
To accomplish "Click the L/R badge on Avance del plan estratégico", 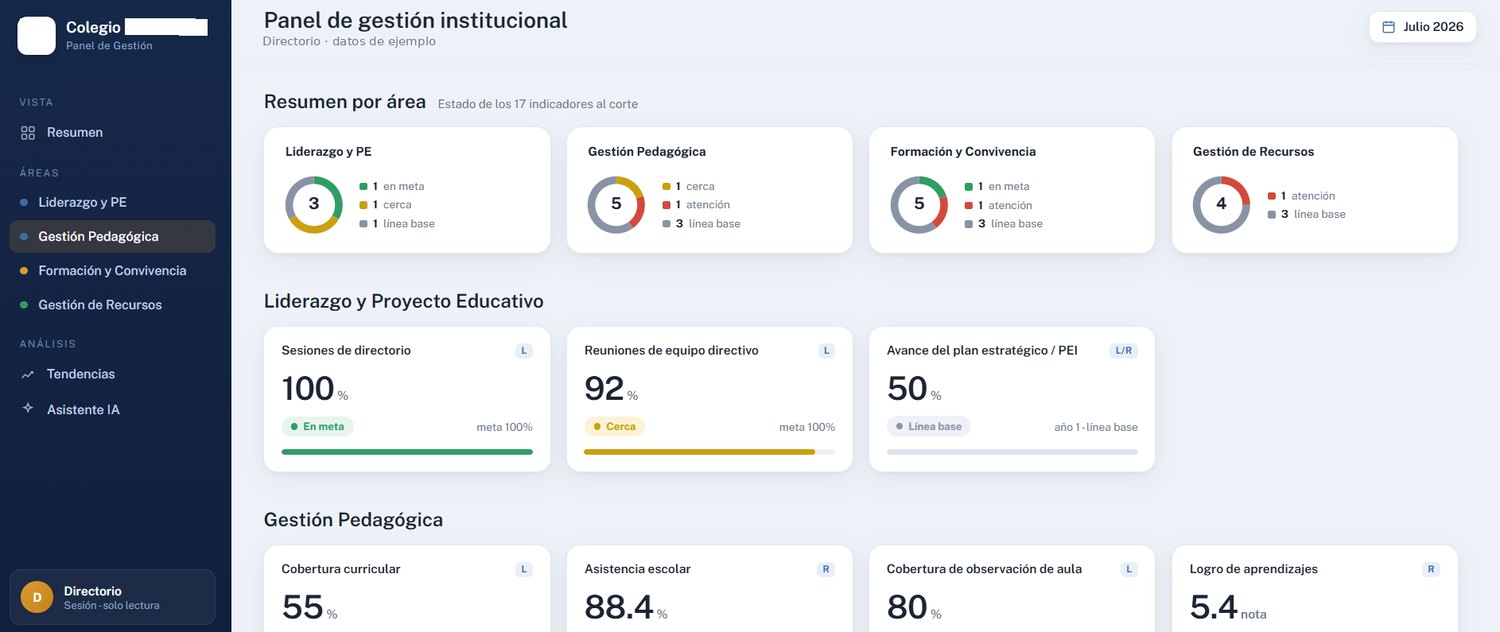I will pyautogui.click(x=1124, y=351).
